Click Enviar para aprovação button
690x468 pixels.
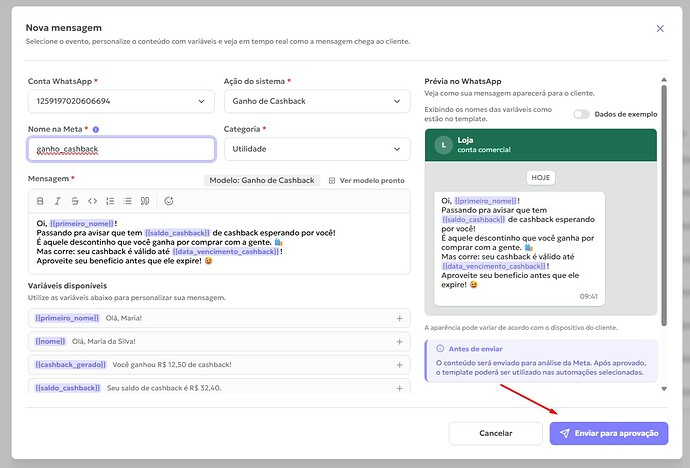pos(609,433)
